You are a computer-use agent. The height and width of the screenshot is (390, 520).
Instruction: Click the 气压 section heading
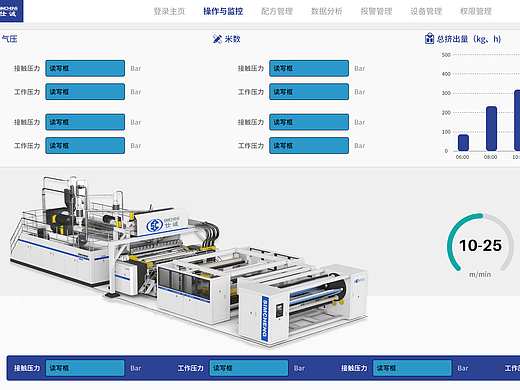[9, 39]
